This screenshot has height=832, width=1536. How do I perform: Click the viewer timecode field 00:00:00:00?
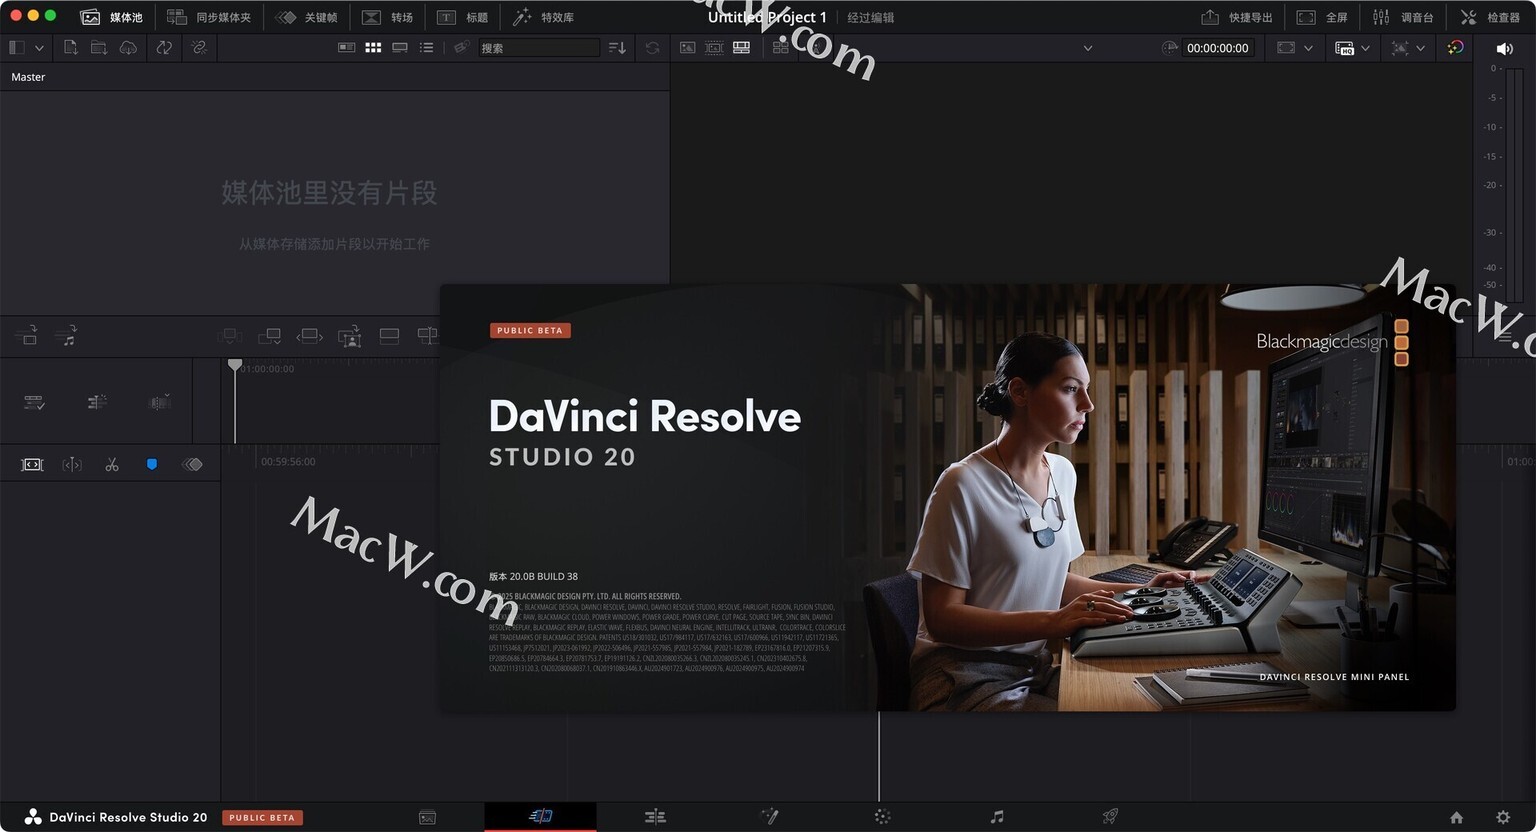1217,48
